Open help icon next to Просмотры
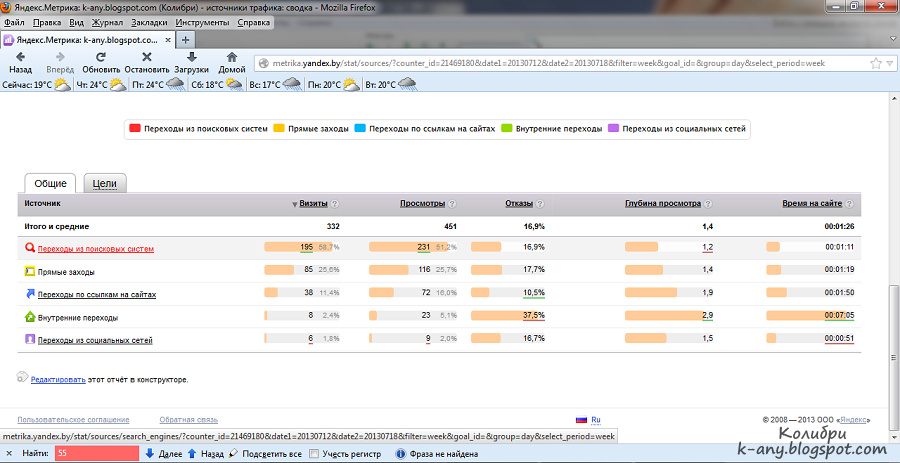This screenshot has width=900, height=463. click(x=452, y=204)
